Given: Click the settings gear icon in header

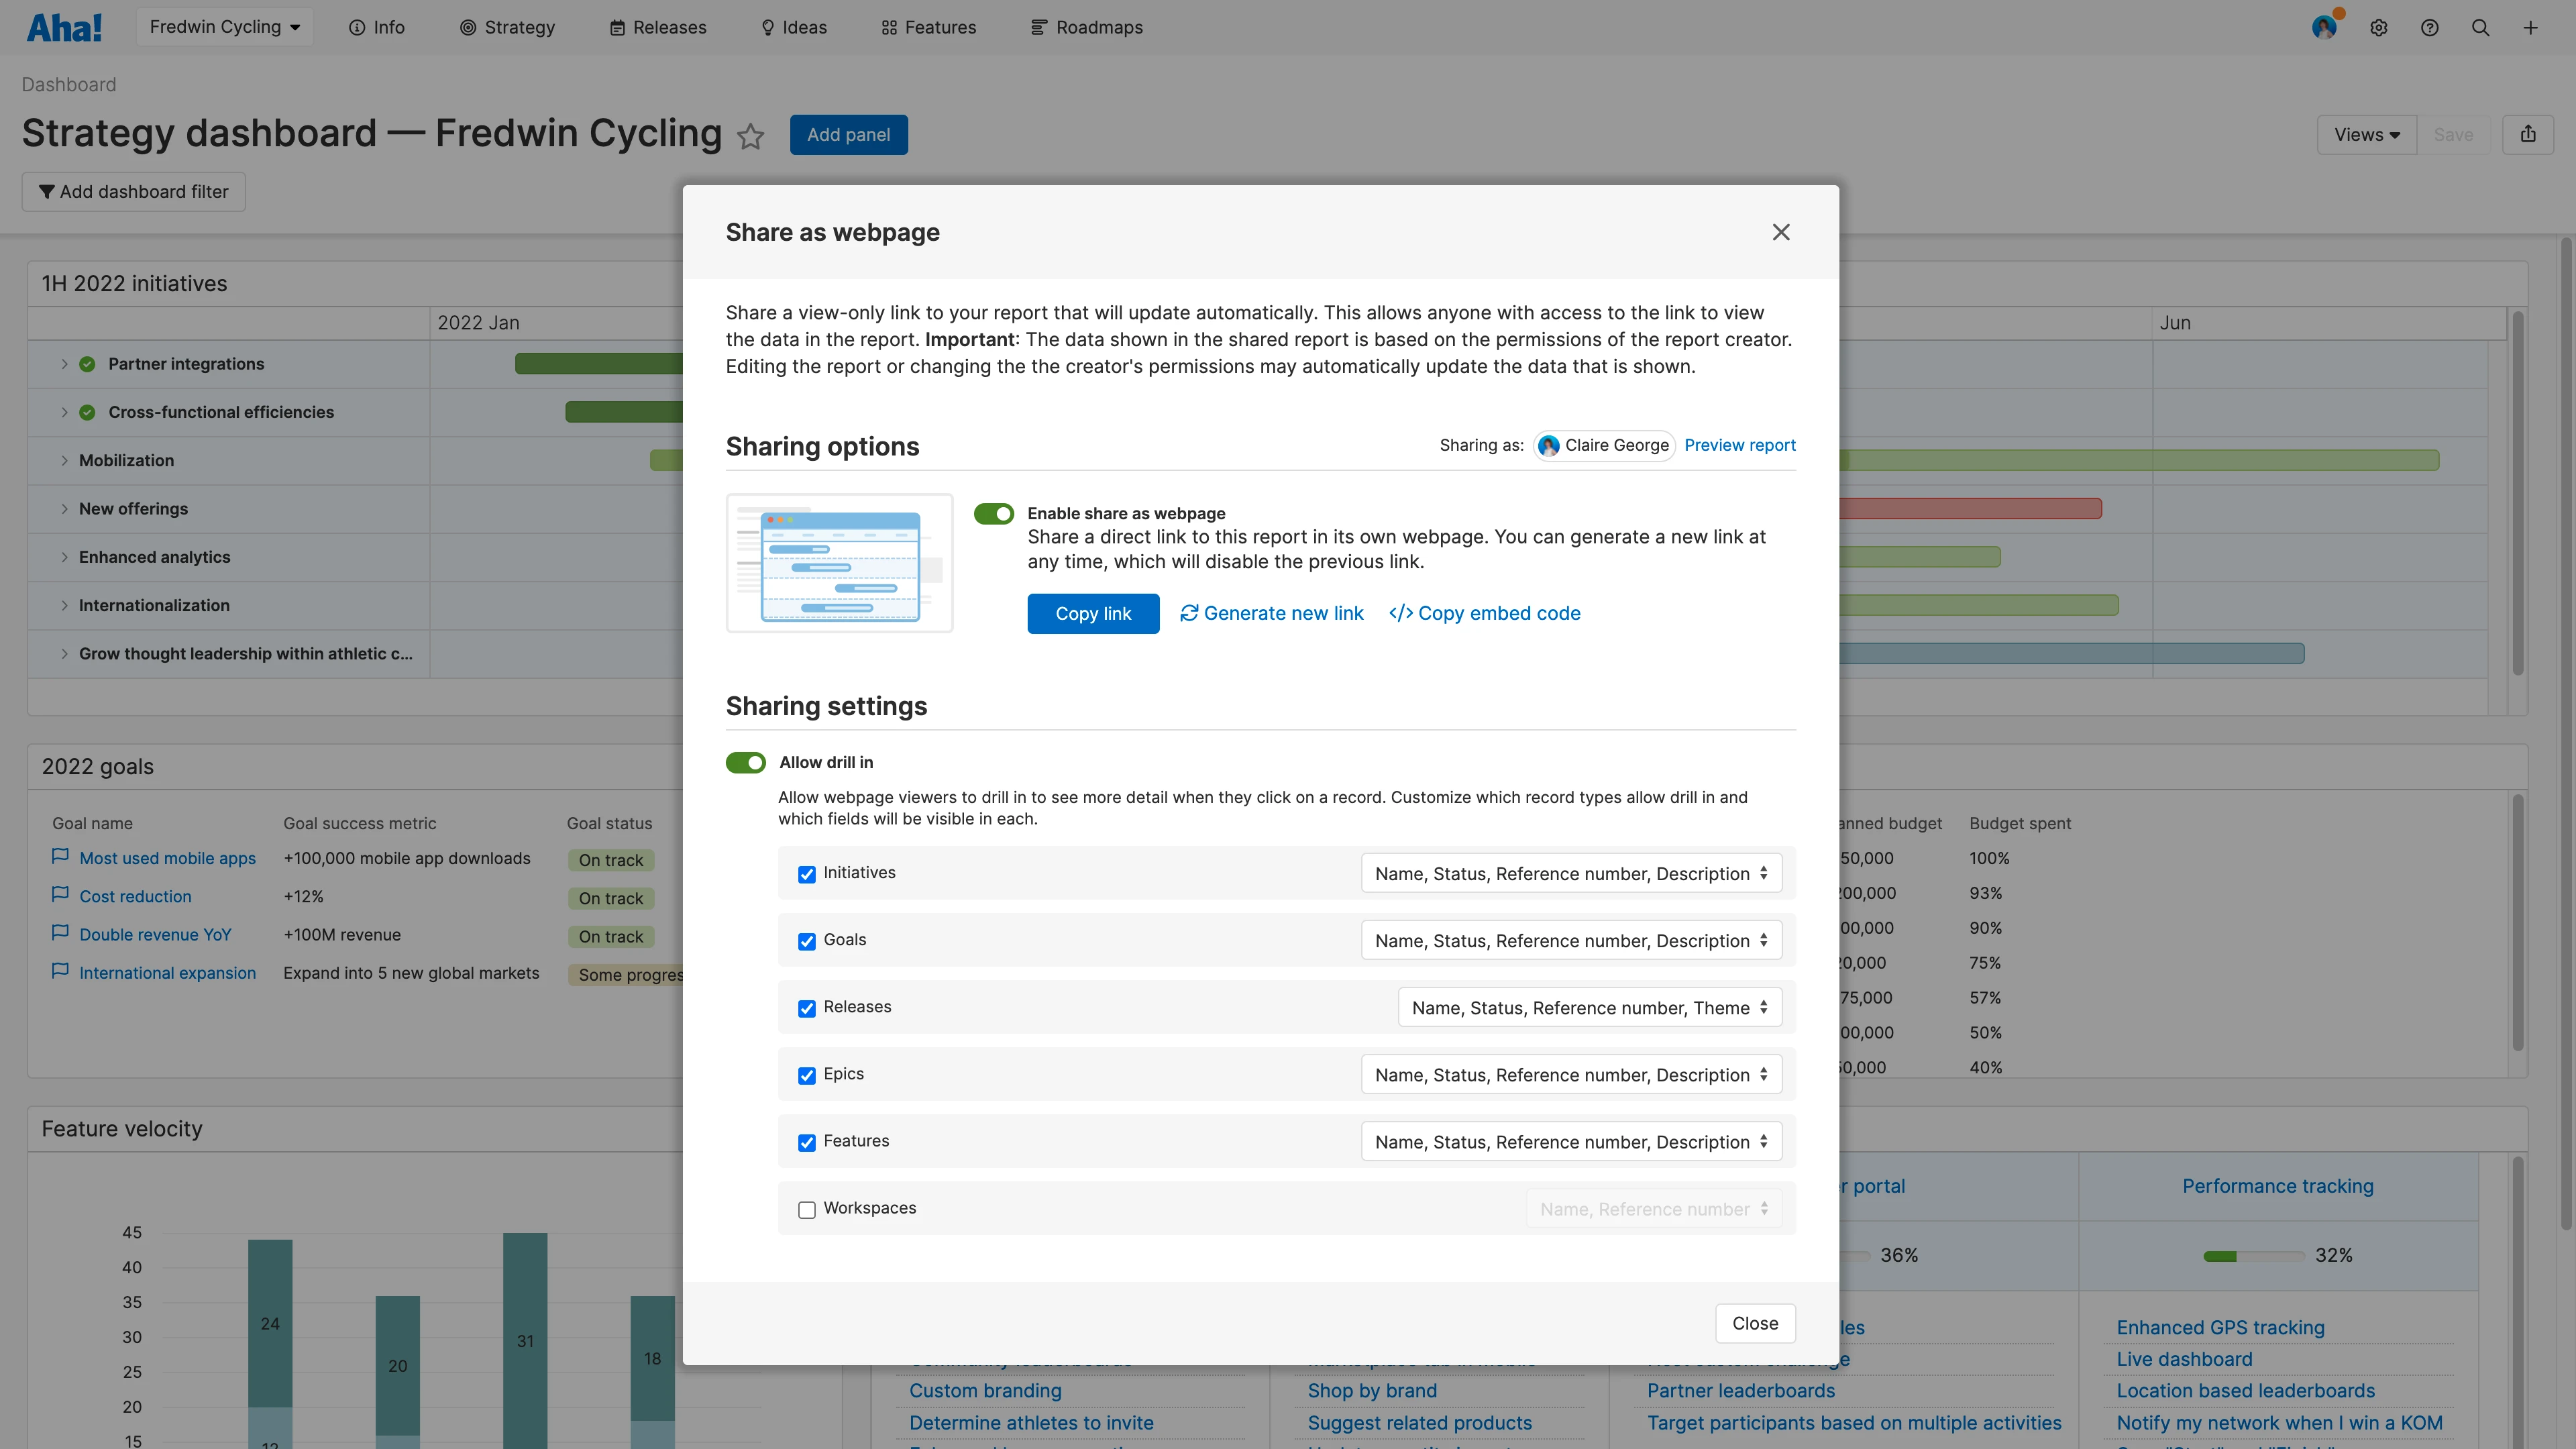Looking at the screenshot, I should 2378,28.
